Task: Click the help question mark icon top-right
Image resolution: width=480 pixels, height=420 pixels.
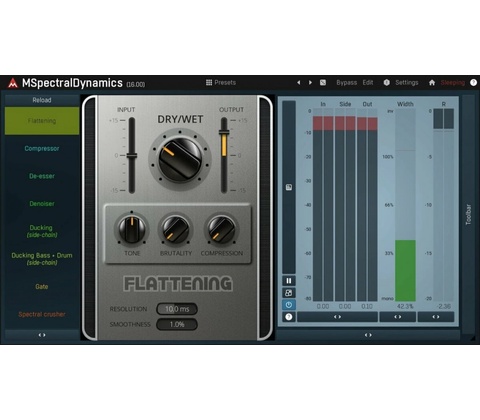Action: click(x=473, y=83)
